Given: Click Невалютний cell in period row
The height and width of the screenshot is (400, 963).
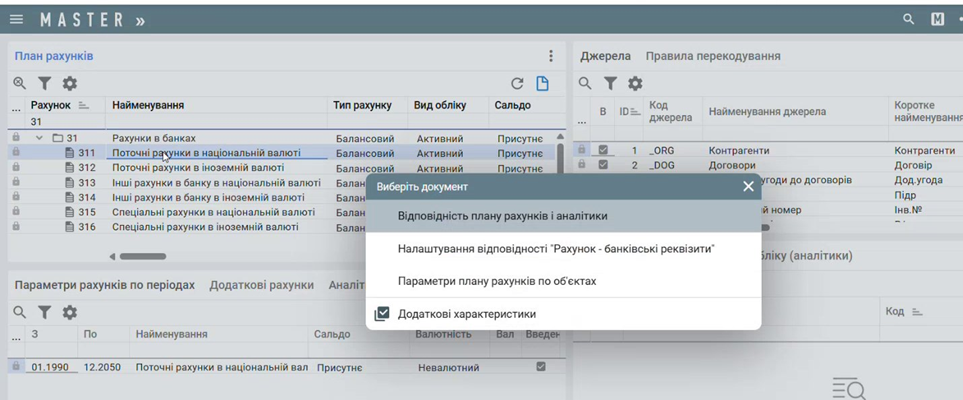Looking at the screenshot, I should pos(448,367).
